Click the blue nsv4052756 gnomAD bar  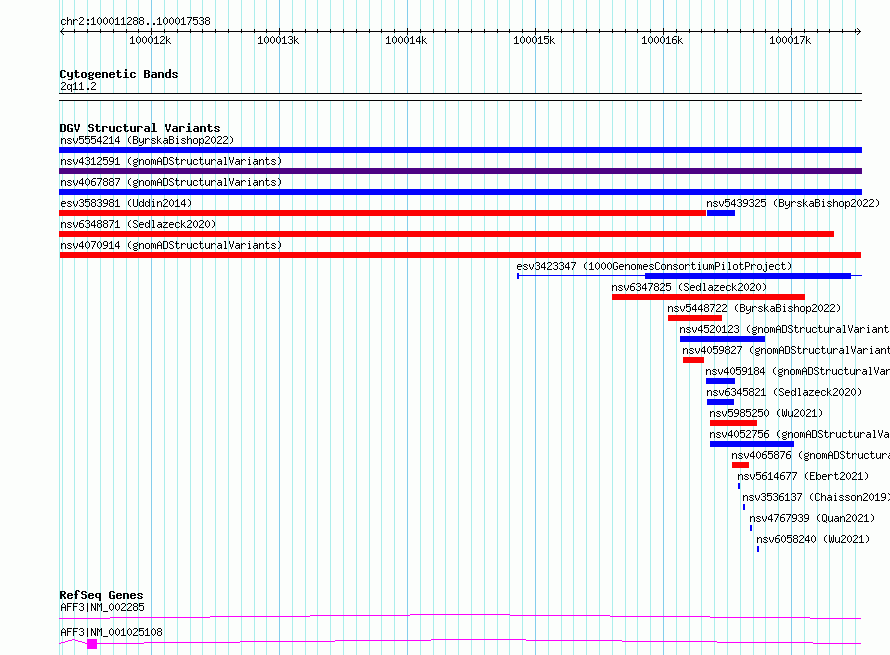pos(752,444)
